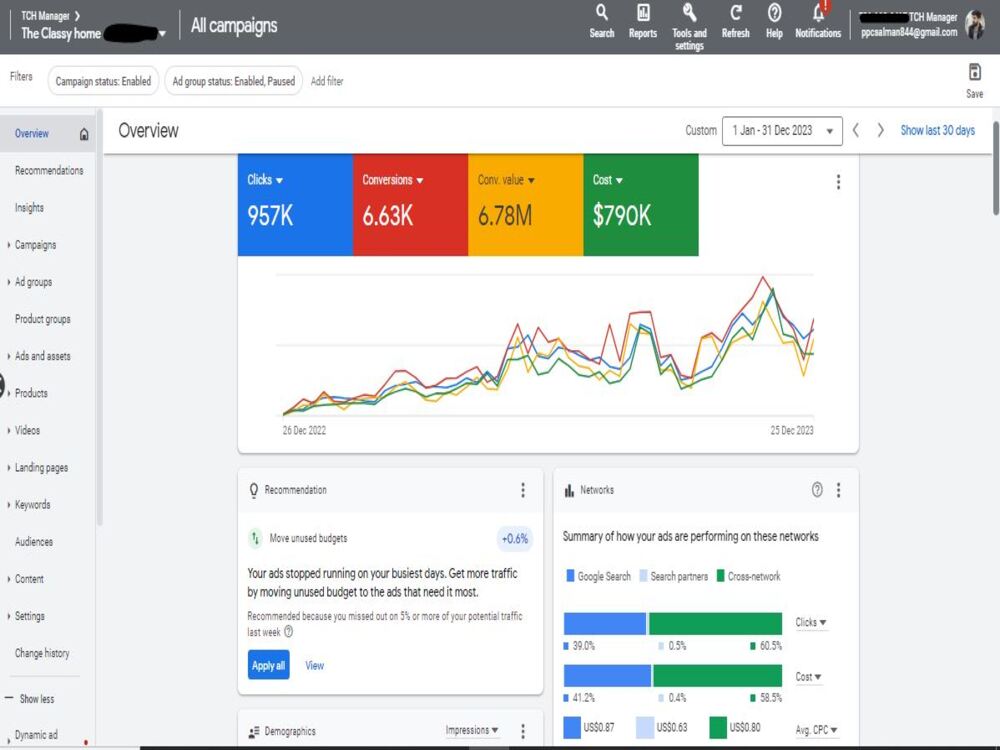Click the home icon beside Overview
This screenshot has height=750, width=1000.
point(84,134)
